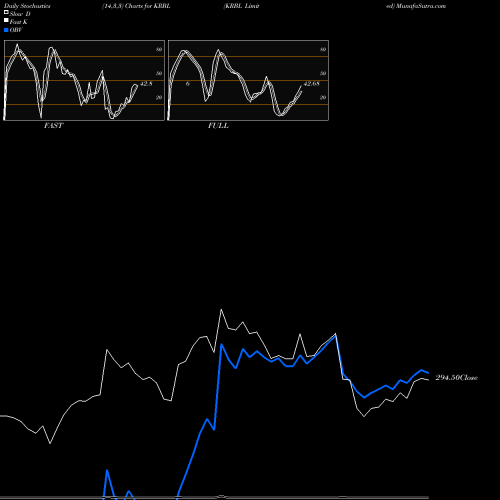Click the 20 level label in FAST chart
The image size is (500, 500).
159,97
